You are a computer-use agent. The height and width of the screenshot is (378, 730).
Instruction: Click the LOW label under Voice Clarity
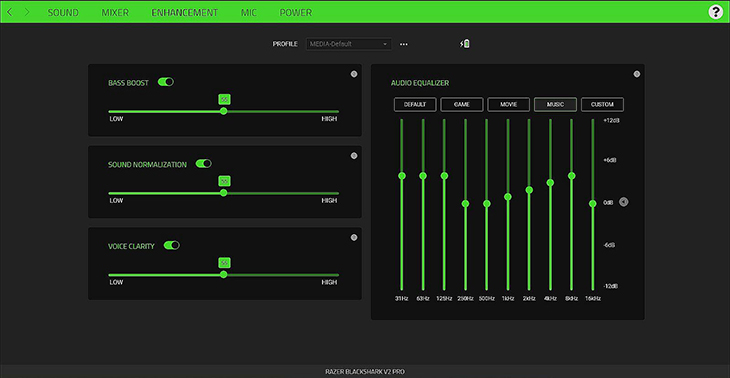click(x=116, y=283)
